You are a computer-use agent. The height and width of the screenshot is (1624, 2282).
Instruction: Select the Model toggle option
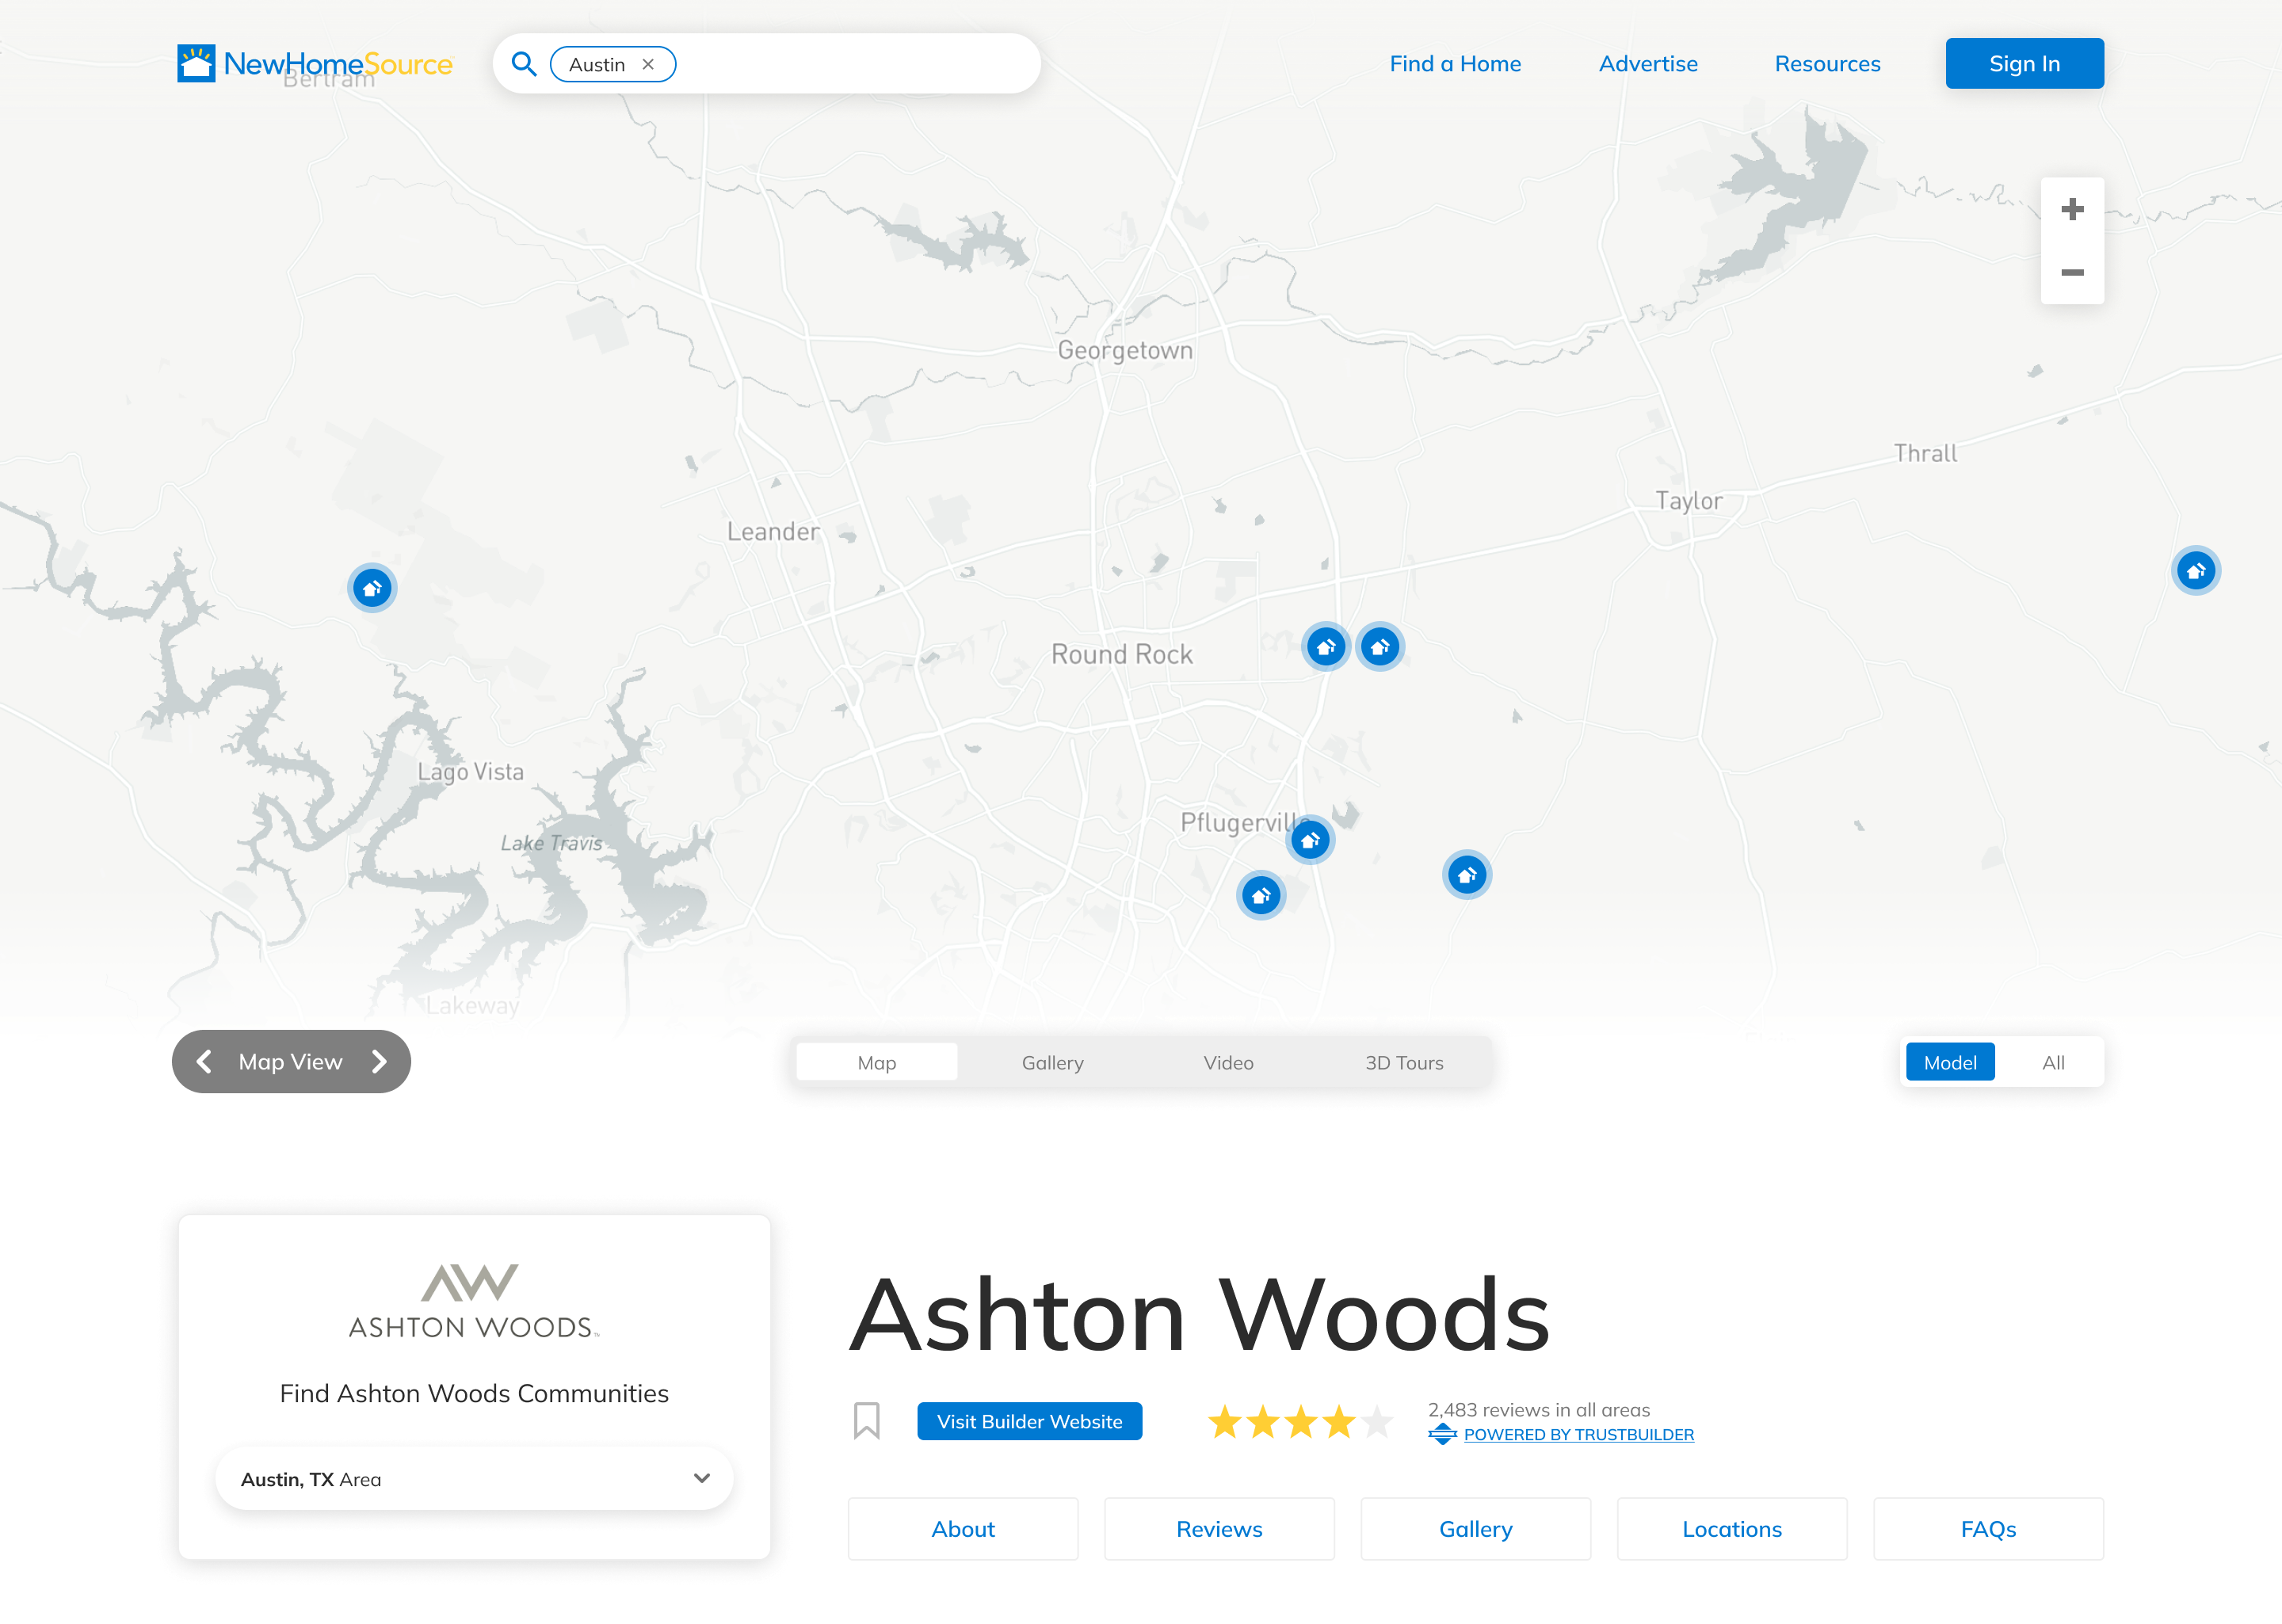coord(1950,1062)
